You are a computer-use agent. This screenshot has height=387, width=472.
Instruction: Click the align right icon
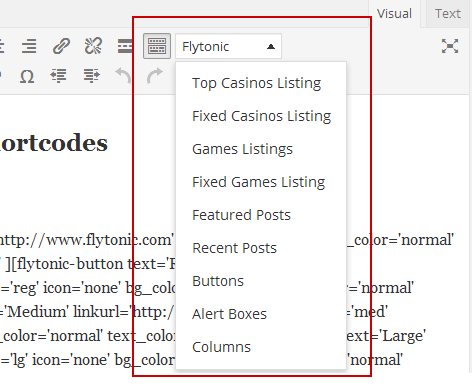(29, 46)
